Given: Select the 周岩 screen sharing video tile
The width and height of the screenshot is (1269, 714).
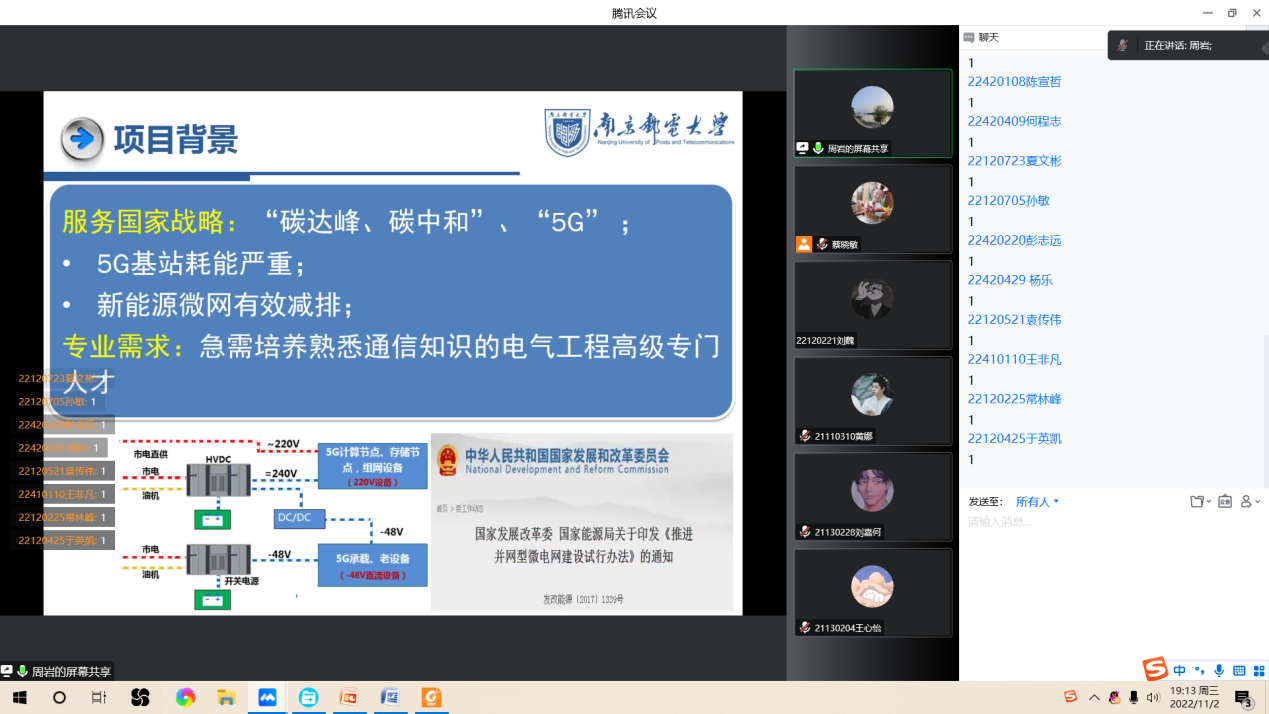Looking at the screenshot, I should click(x=872, y=112).
